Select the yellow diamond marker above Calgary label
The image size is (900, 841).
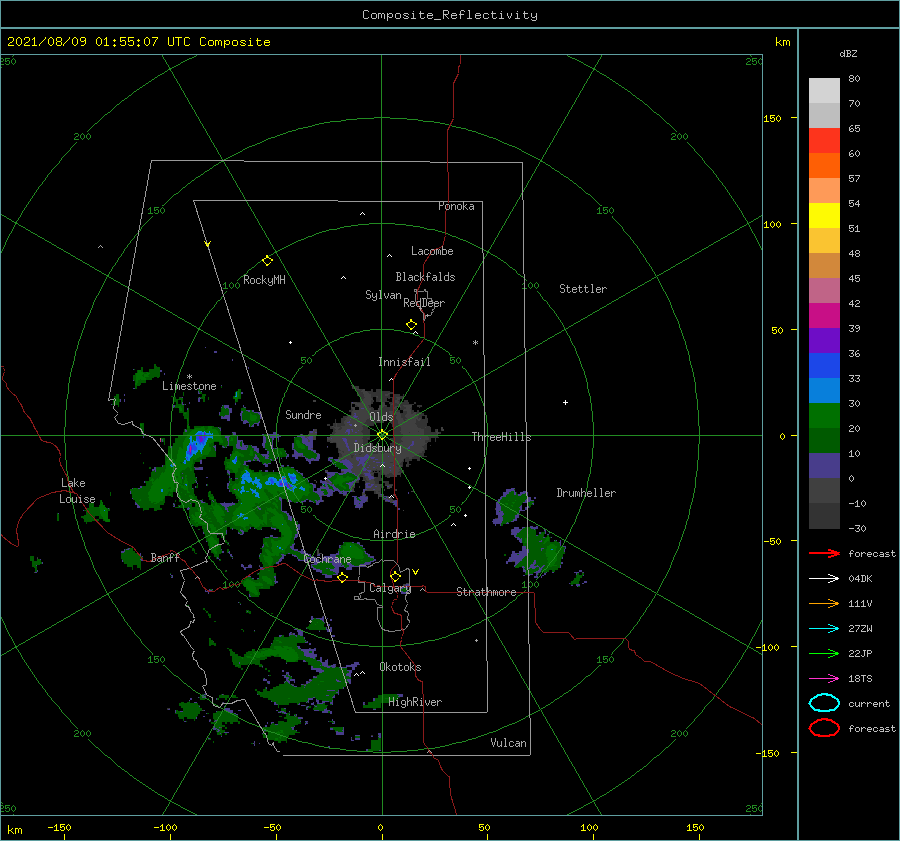point(395,576)
